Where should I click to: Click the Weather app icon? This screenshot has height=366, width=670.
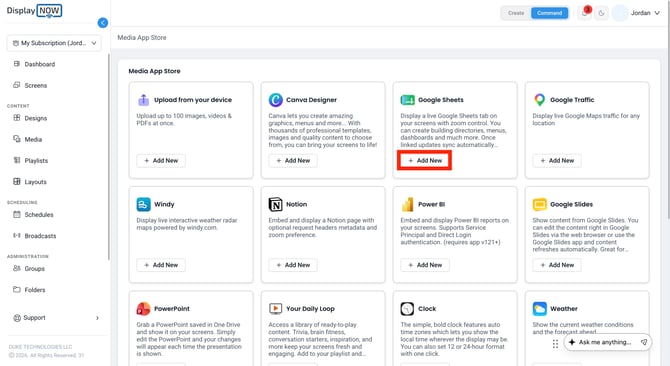coord(540,309)
